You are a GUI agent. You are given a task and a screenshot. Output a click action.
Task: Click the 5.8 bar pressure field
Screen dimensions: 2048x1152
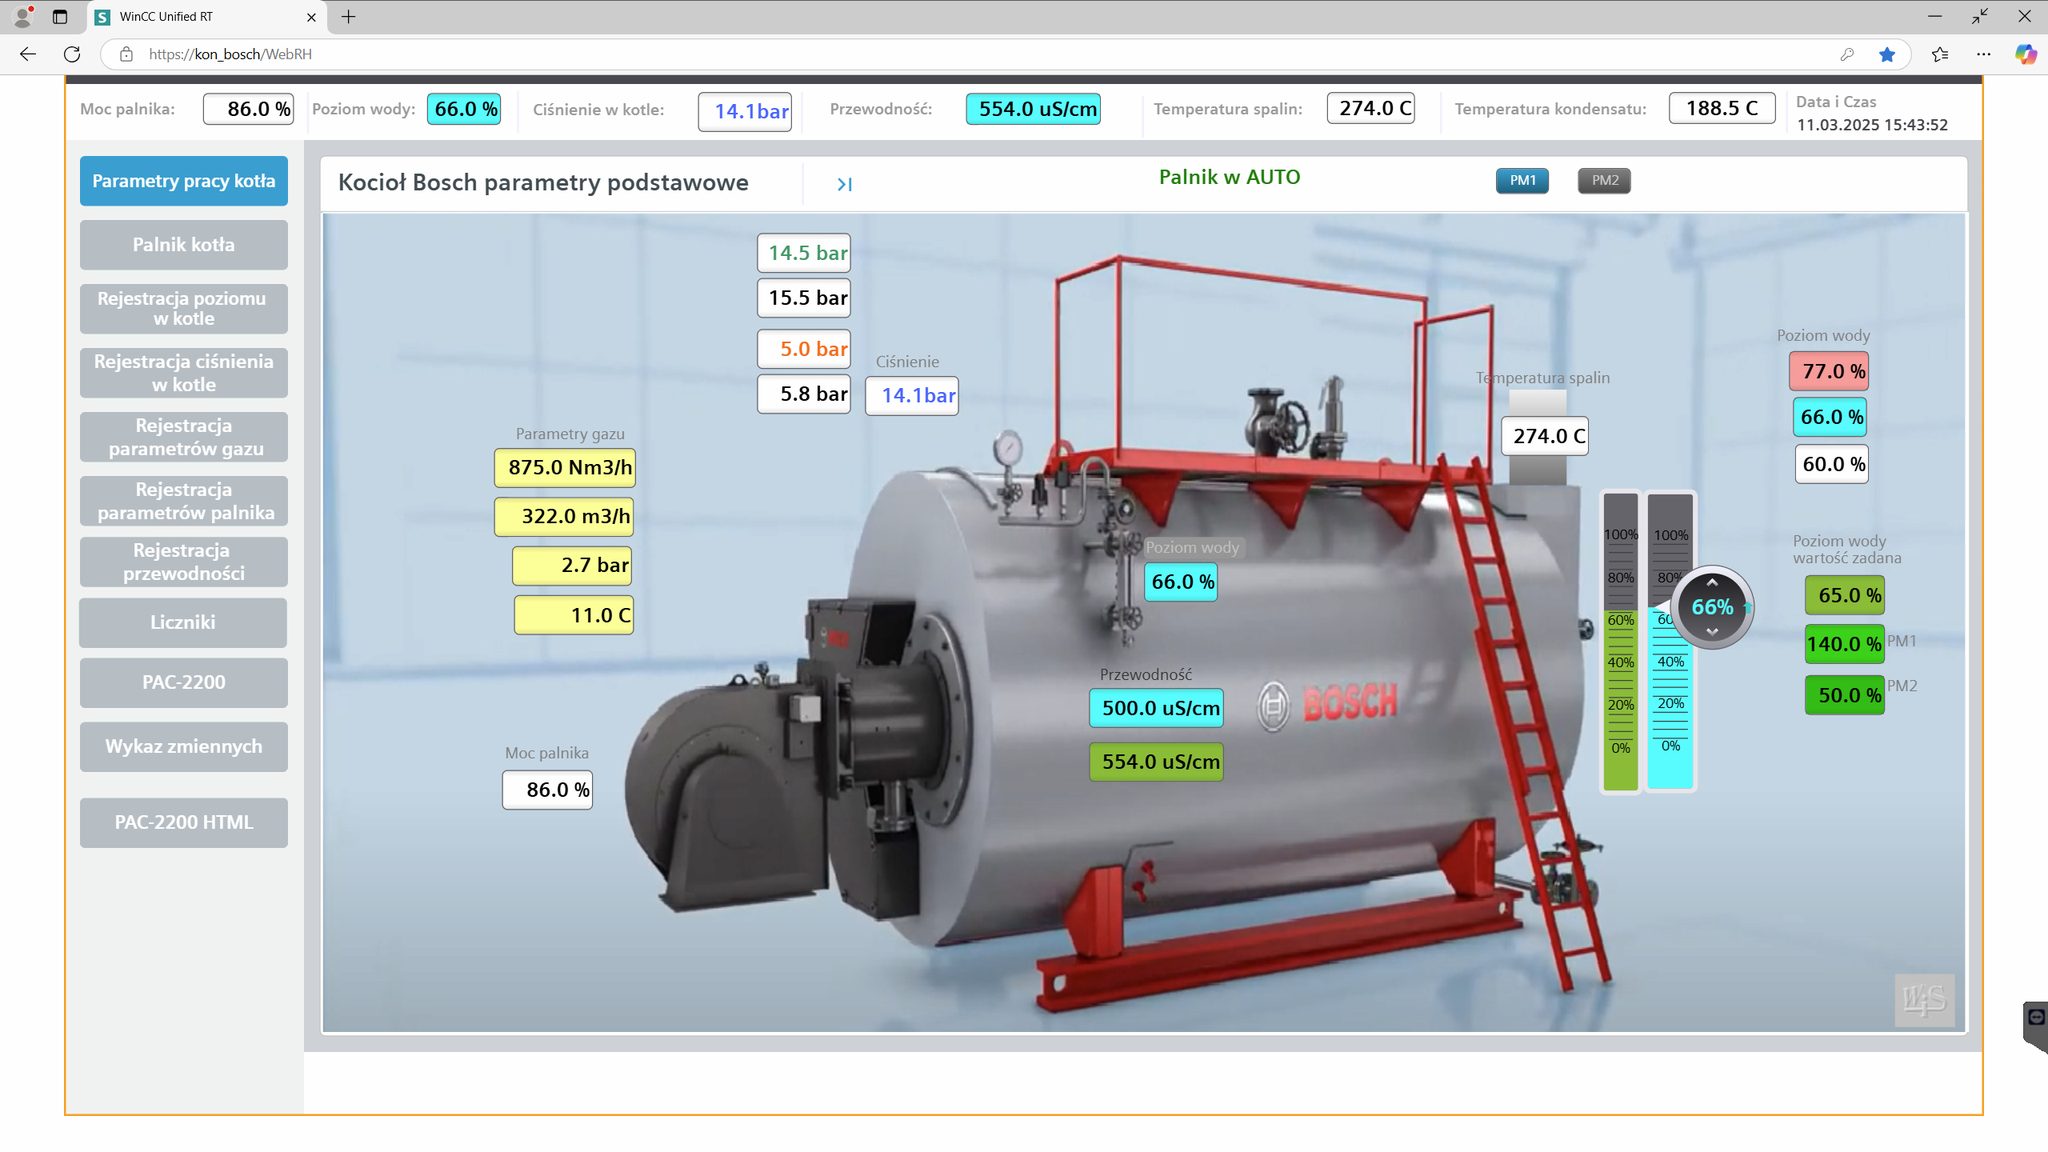(804, 394)
